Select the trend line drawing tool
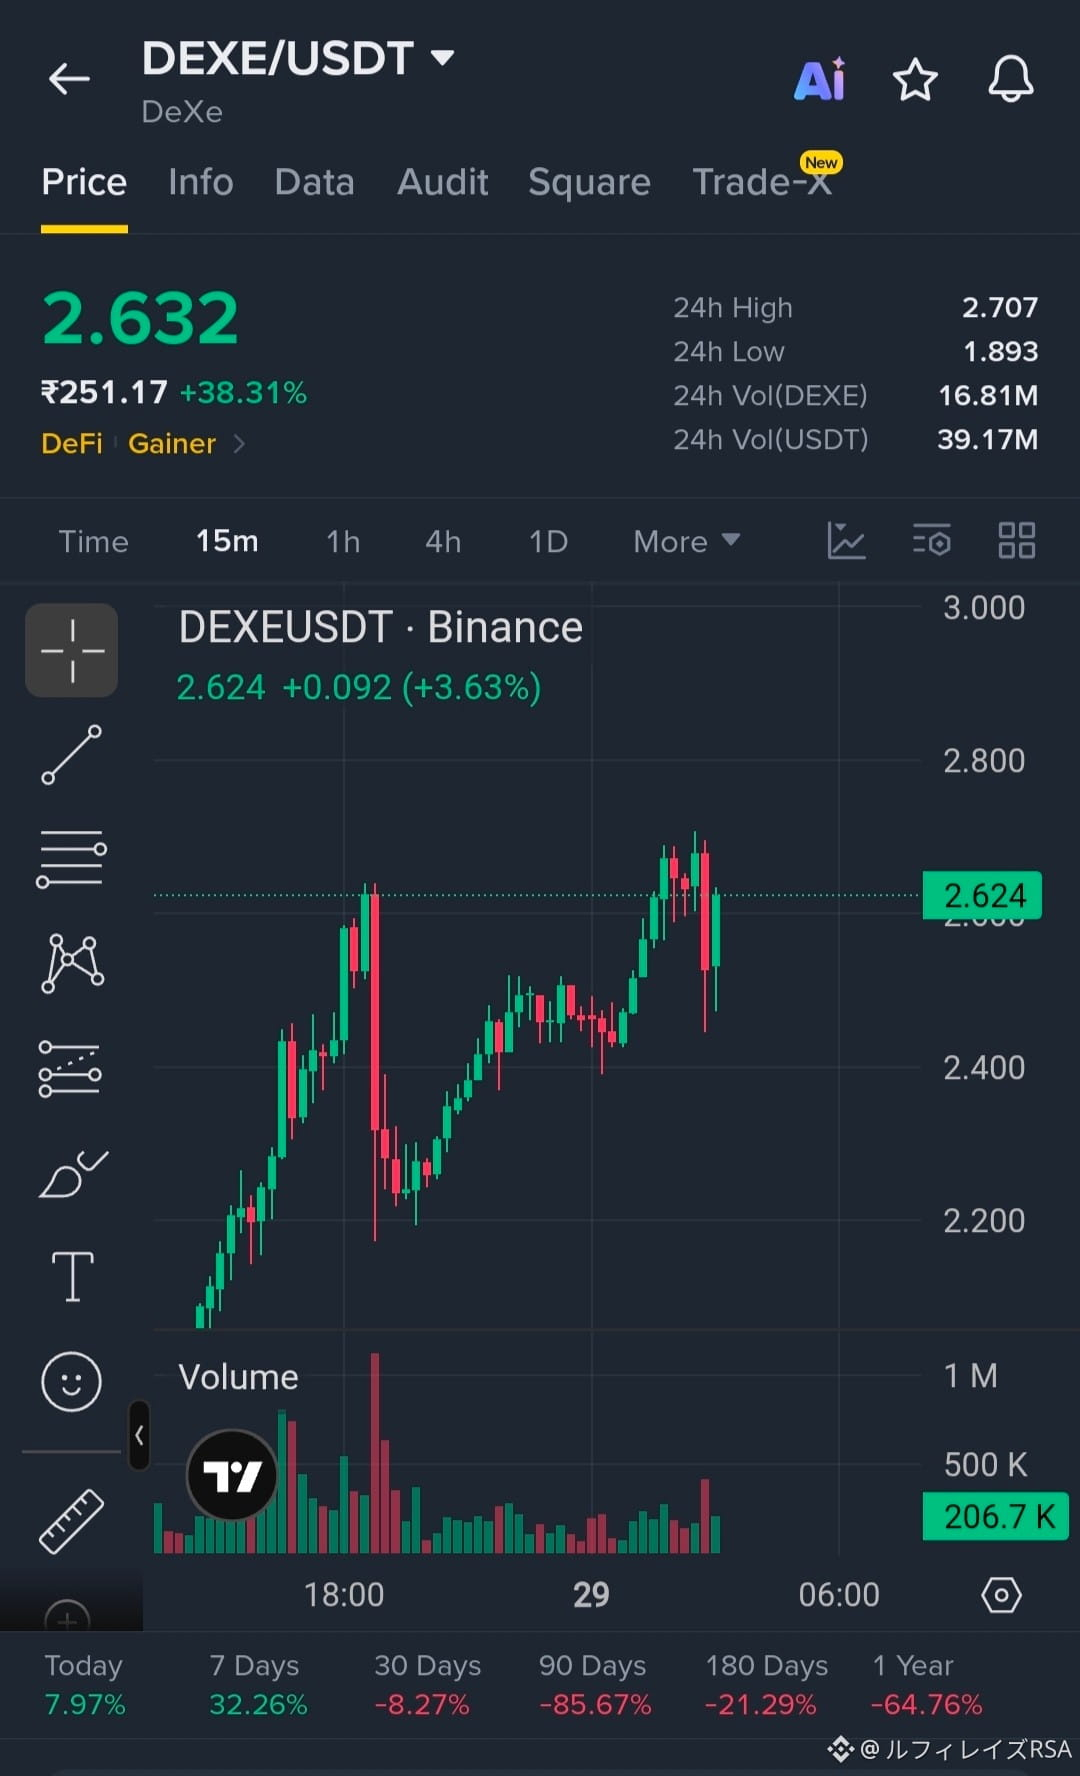 pyautogui.click(x=71, y=755)
